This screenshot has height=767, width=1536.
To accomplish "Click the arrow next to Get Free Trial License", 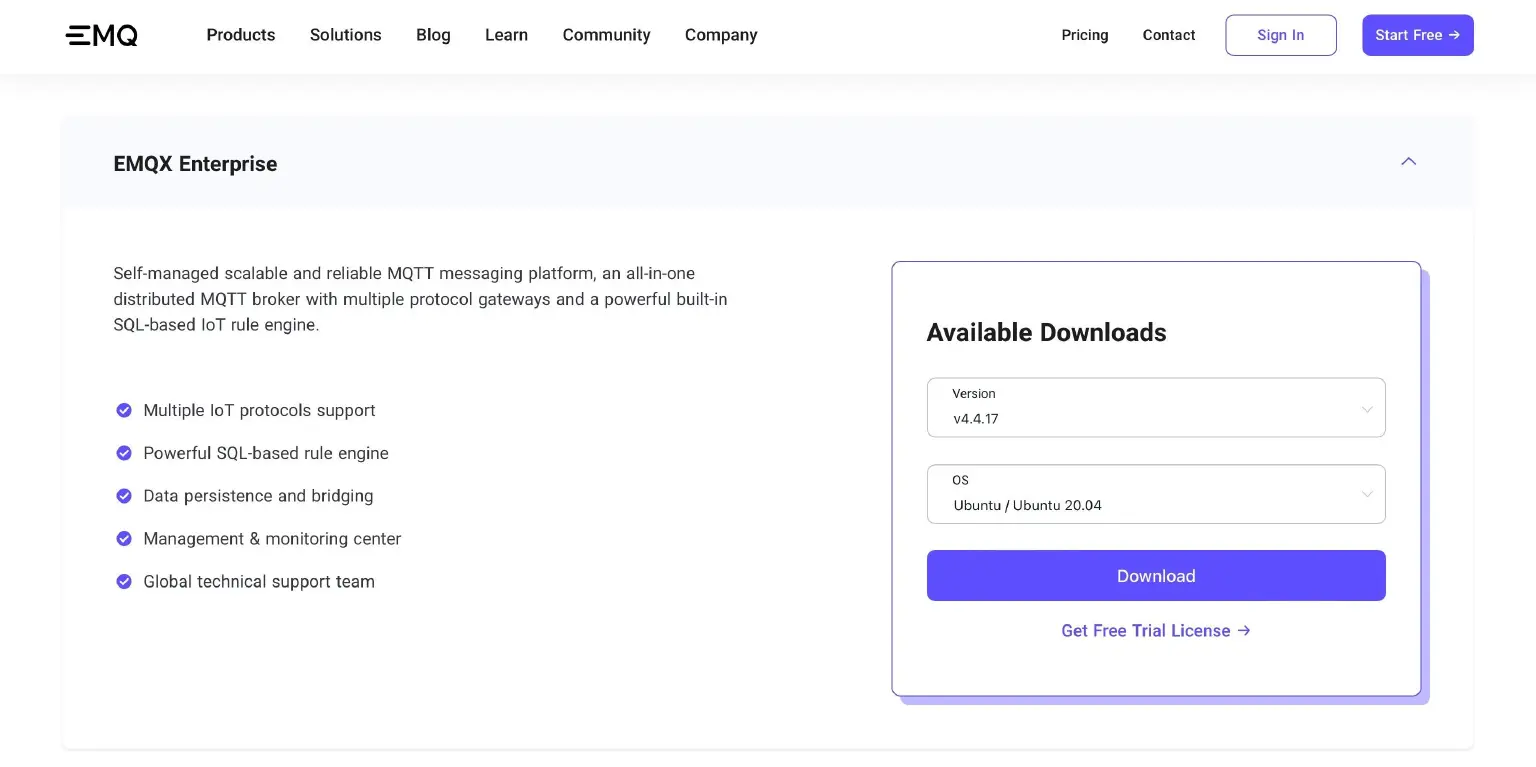I will [1243, 630].
